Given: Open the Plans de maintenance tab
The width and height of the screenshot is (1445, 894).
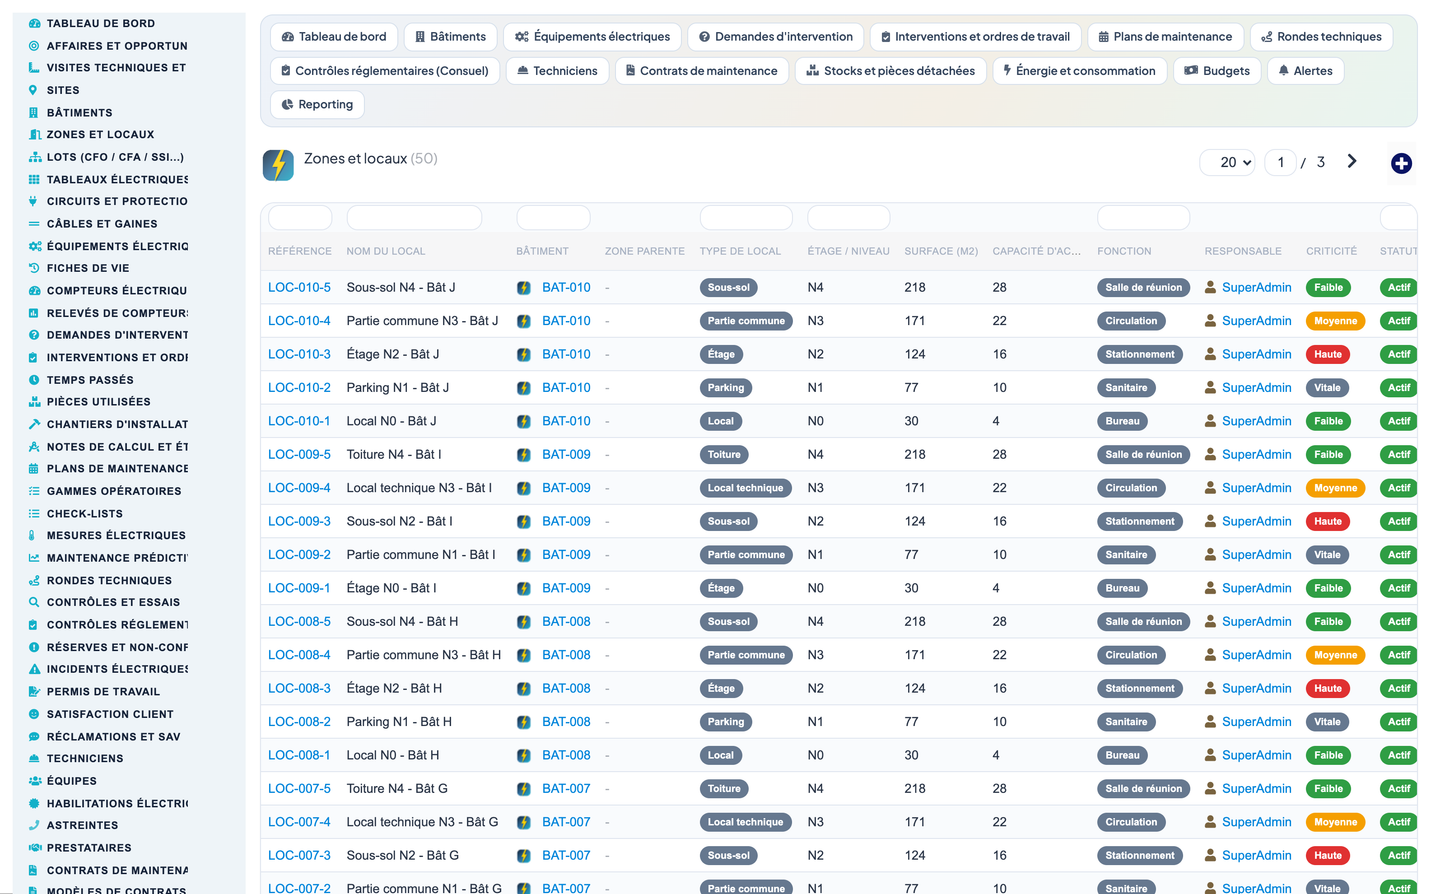Looking at the screenshot, I should click(x=1165, y=37).
